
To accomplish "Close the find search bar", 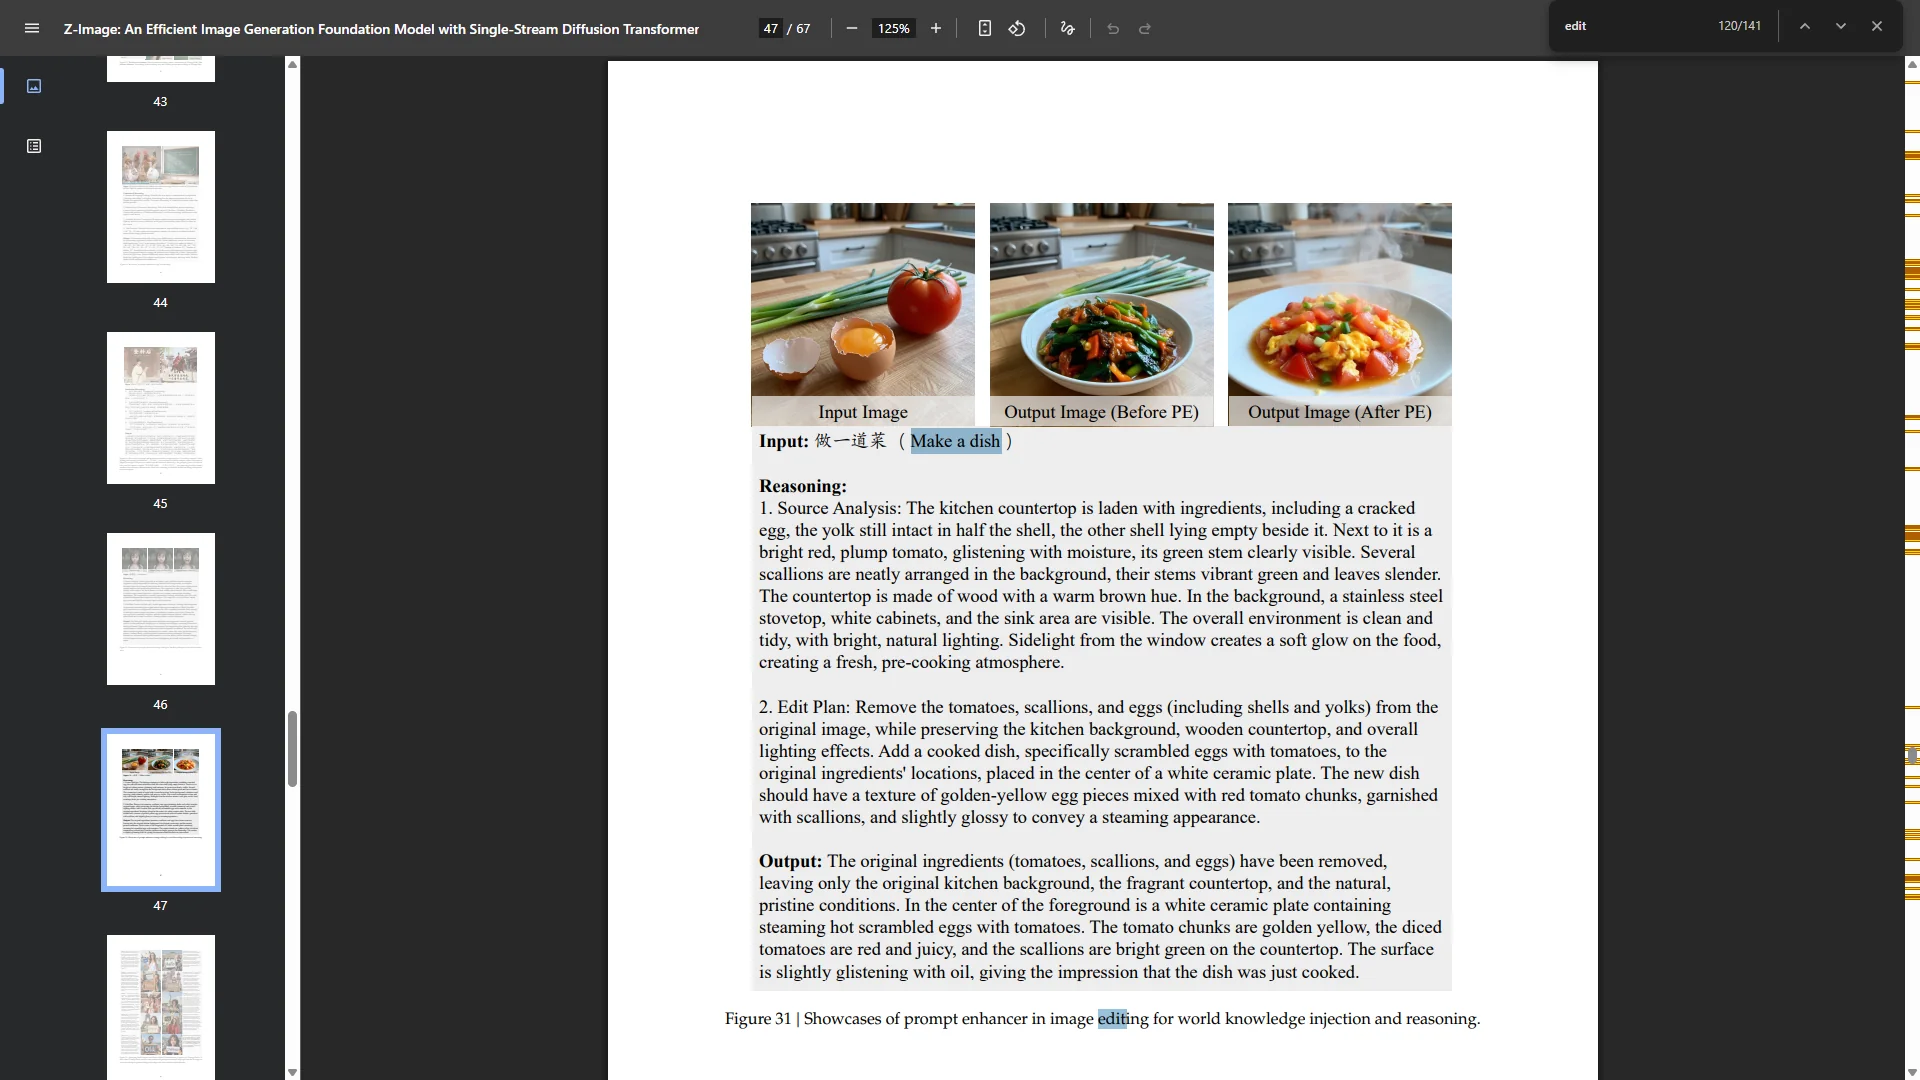I will point(1877,26).
